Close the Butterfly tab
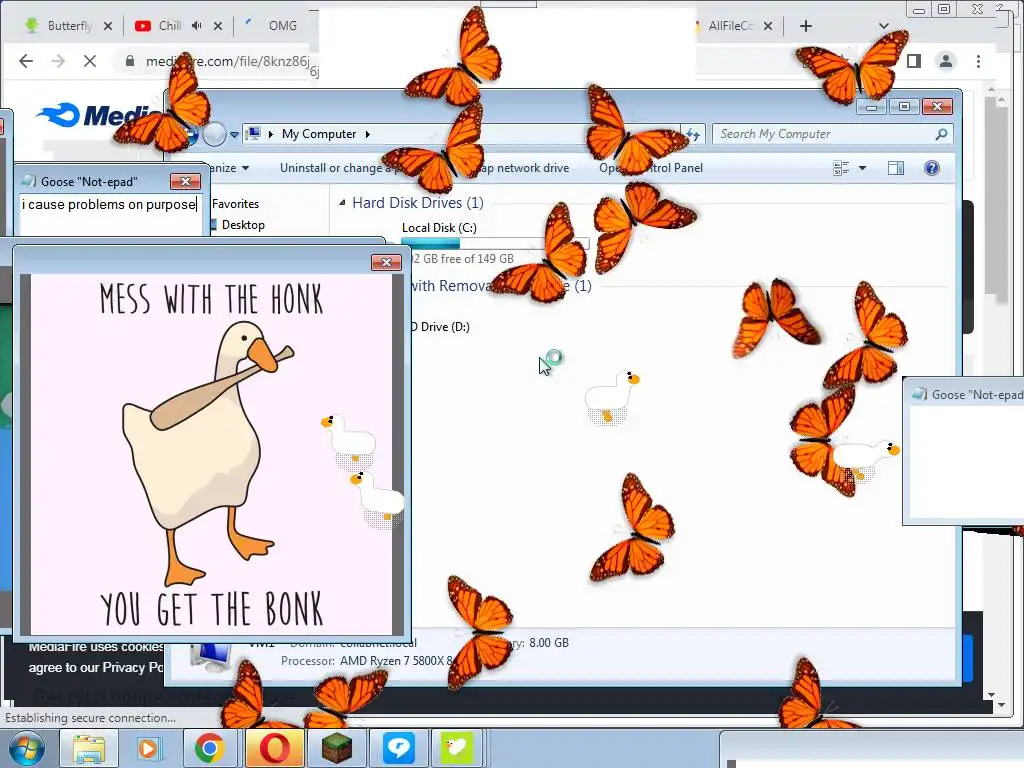The image size is (1024, 768). (108, 25)
